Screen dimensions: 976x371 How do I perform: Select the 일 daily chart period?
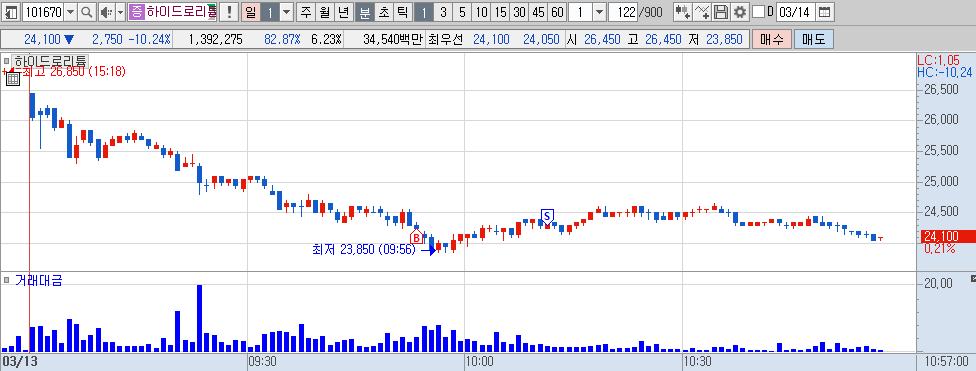click(250, 12)
